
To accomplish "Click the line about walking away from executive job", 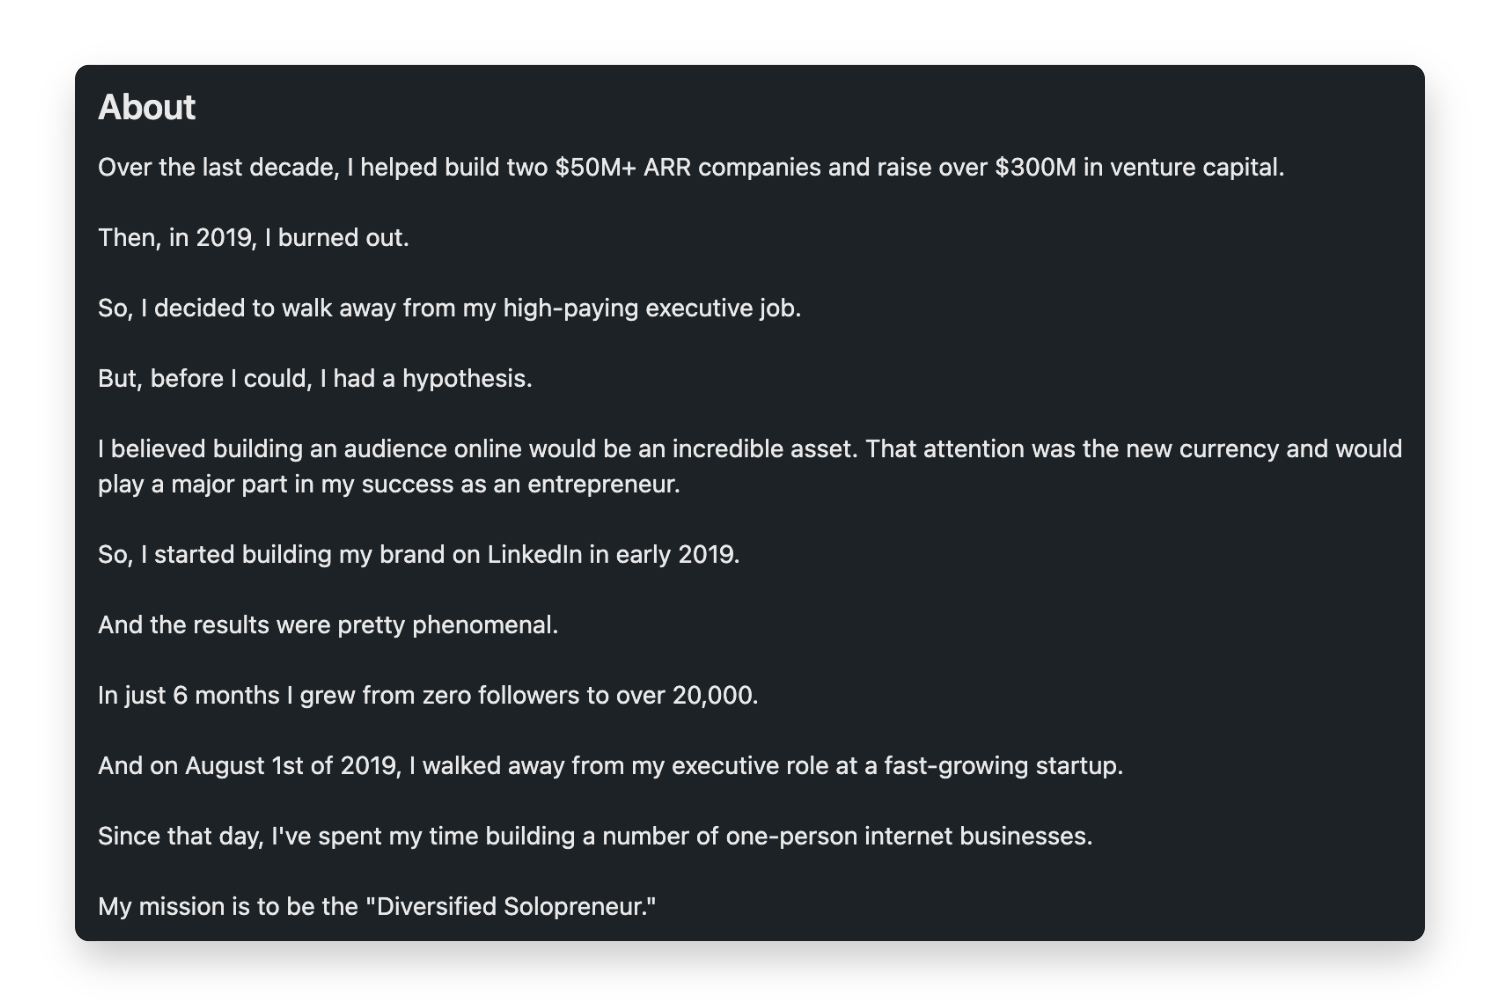I will [450, 308].
